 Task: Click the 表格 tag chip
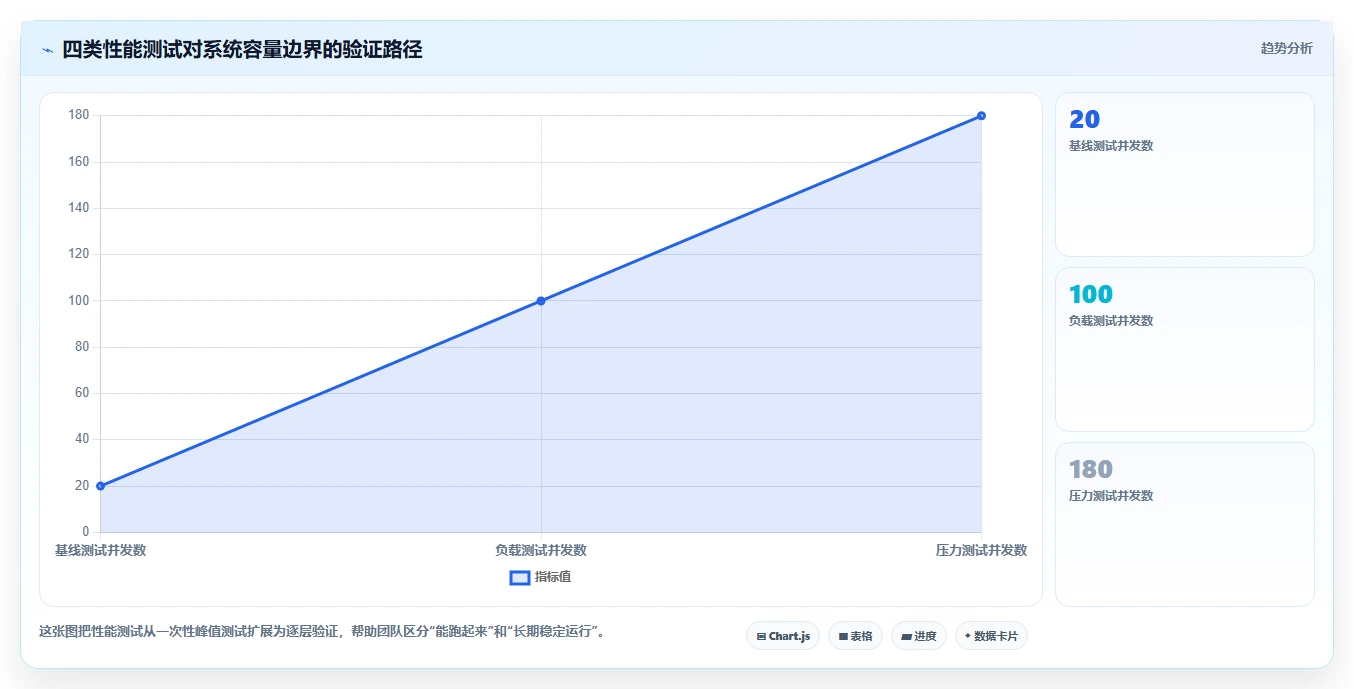click(x=855, y=636)
